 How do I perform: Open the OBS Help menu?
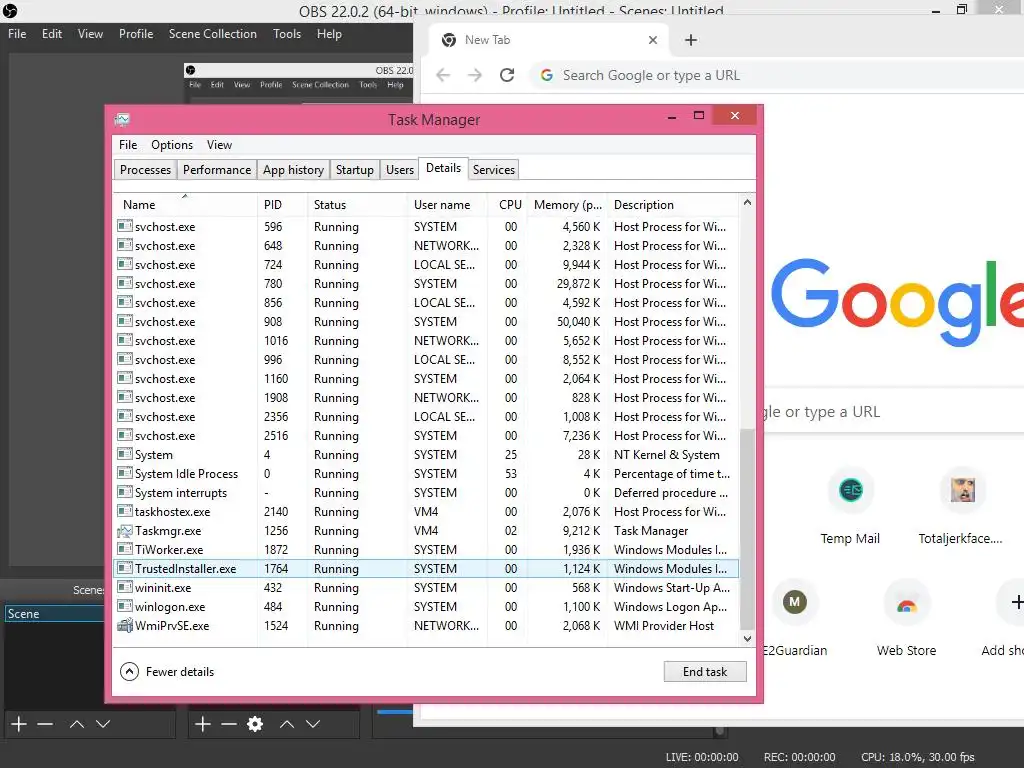pos(329,34)
